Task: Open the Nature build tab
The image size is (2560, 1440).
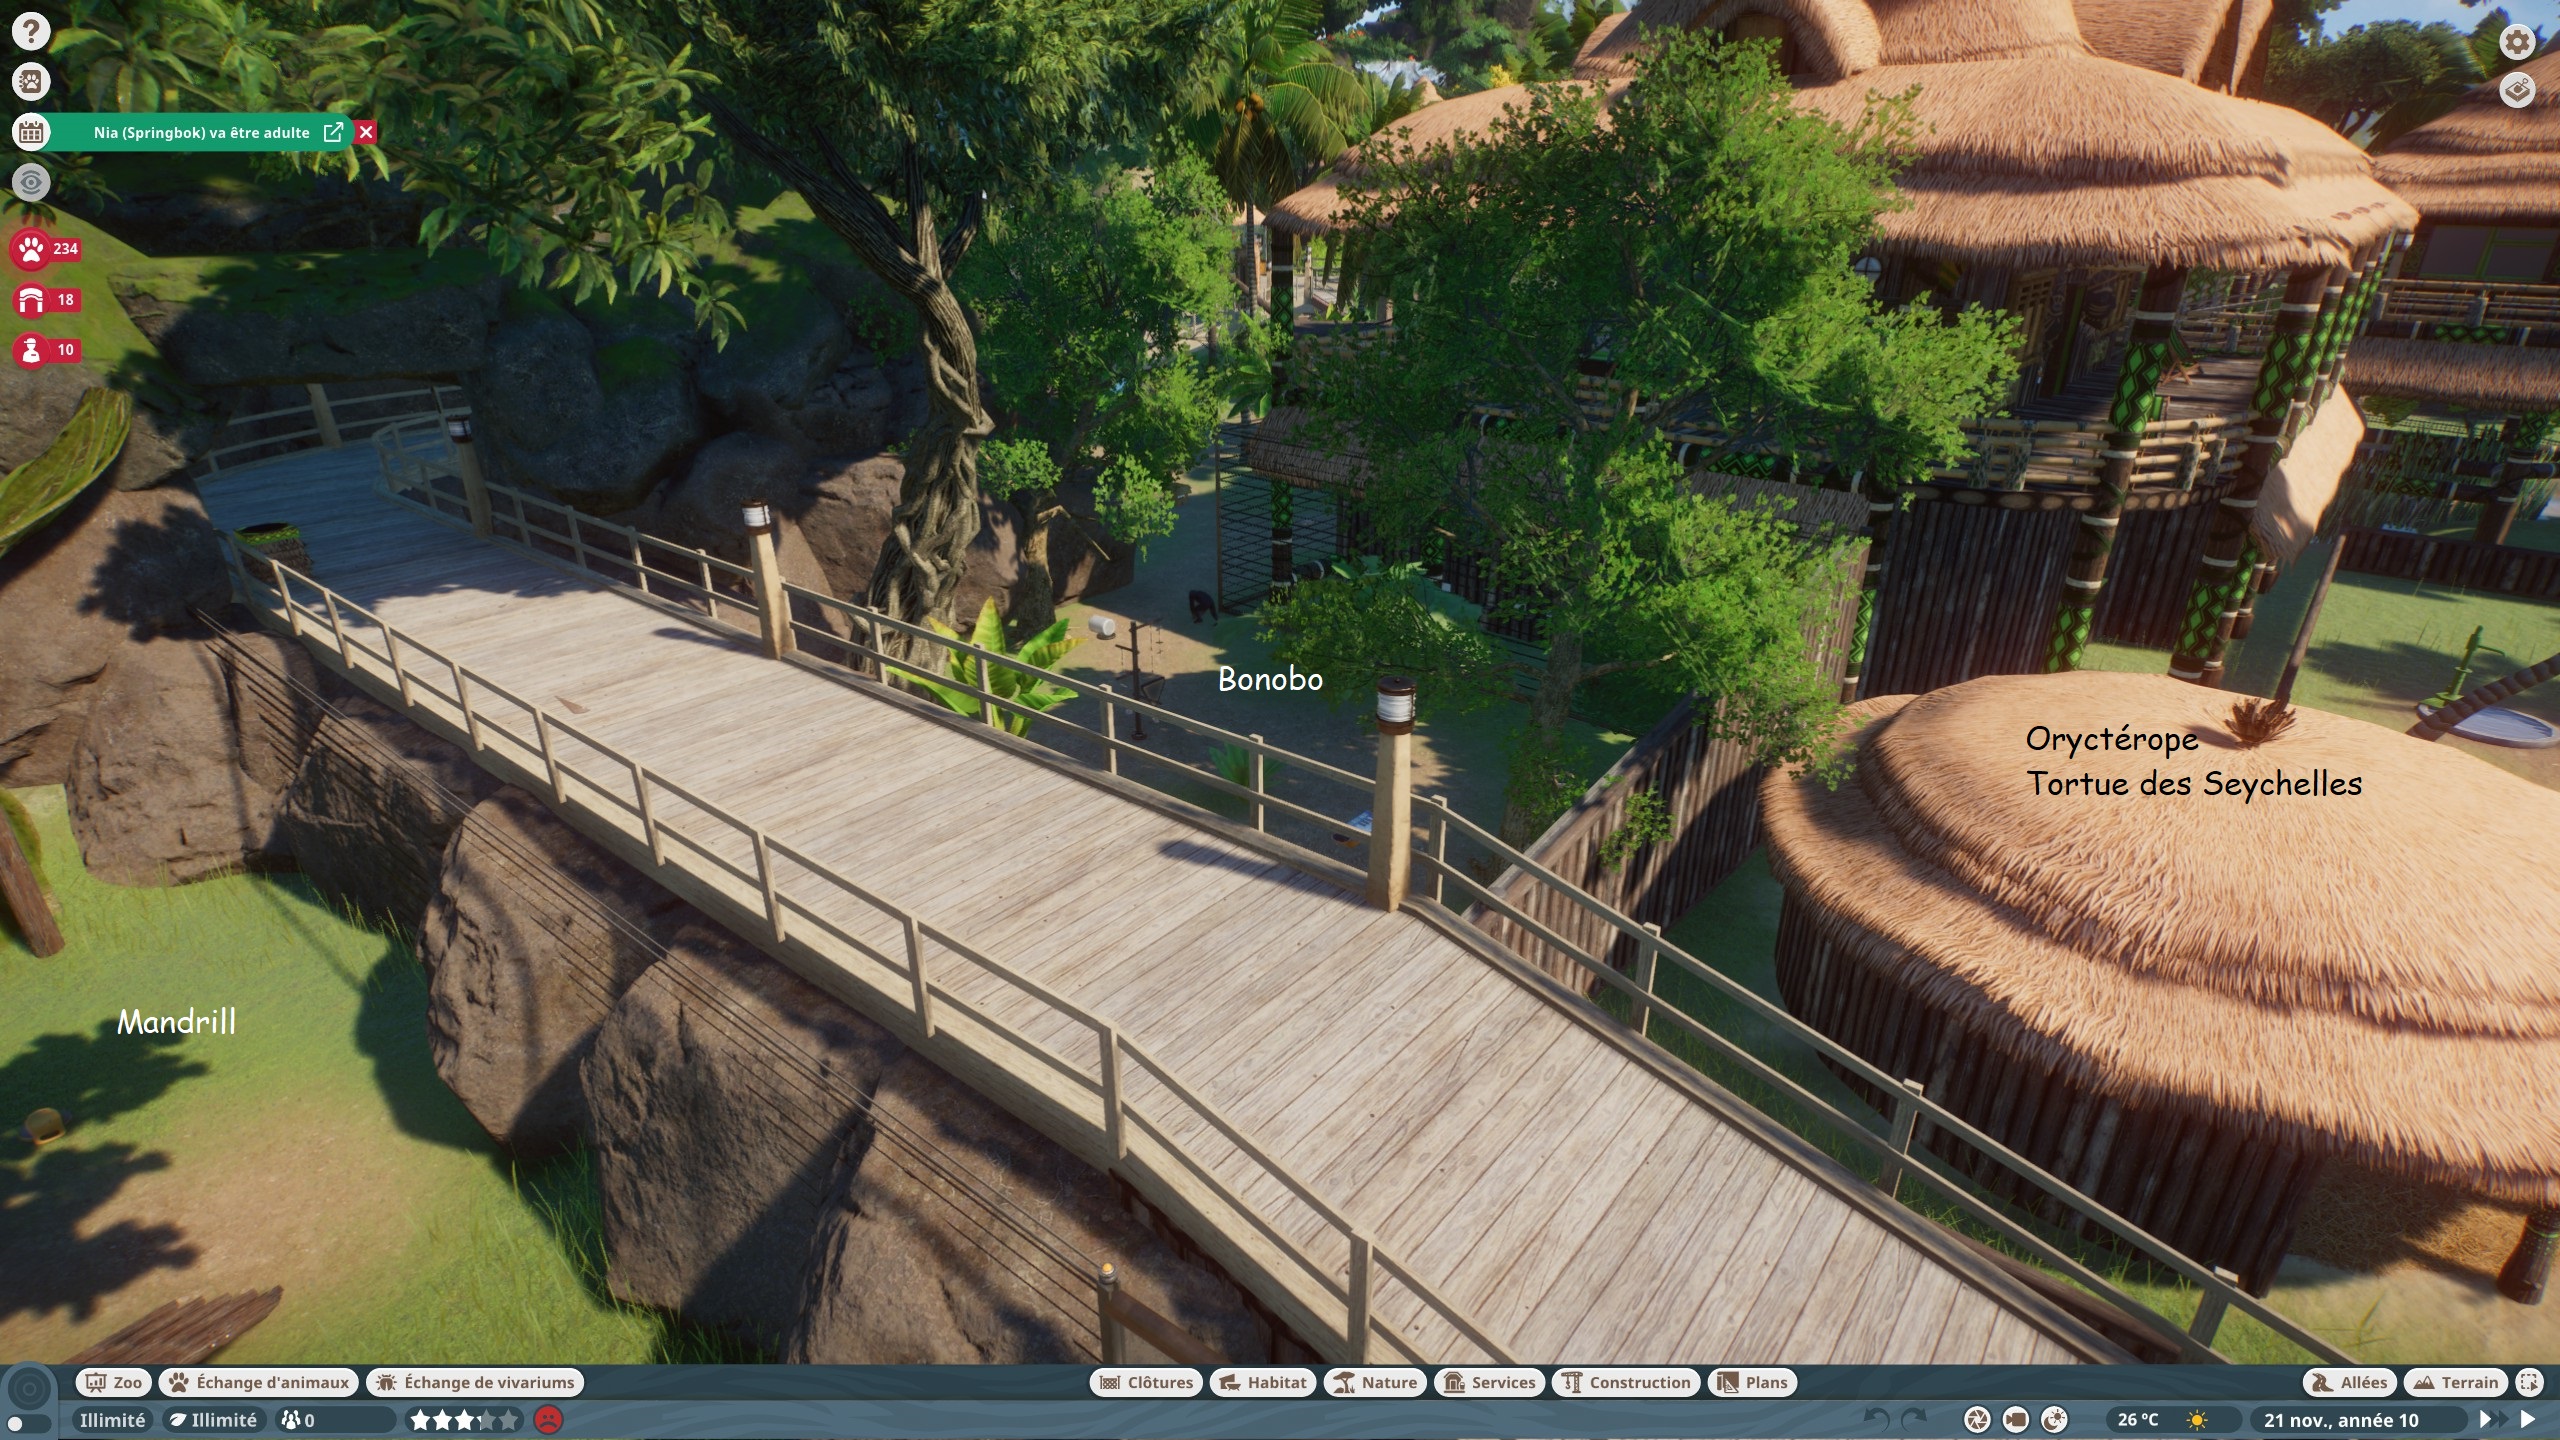Action: pos(1375,1383)
